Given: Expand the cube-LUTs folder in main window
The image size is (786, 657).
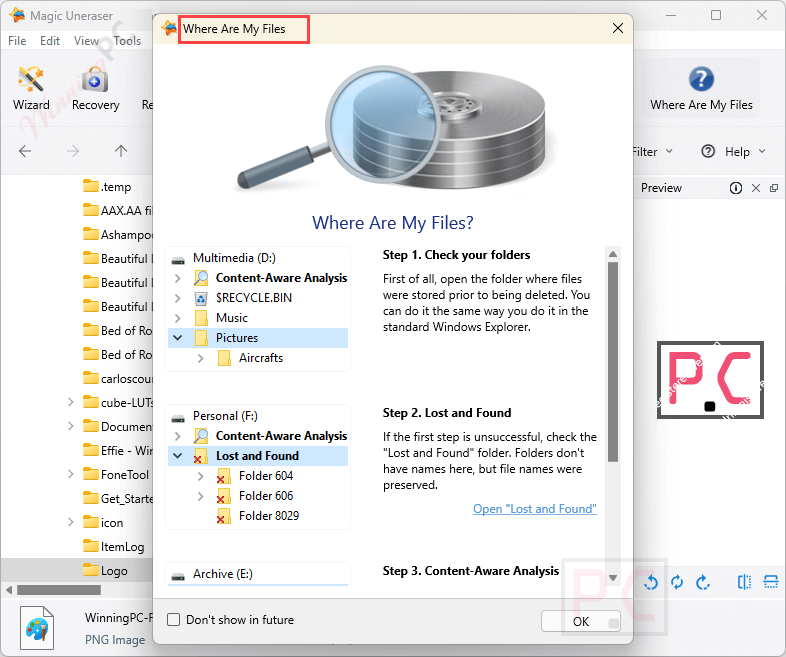Looking at the screenshot, I should coord(71,402).
